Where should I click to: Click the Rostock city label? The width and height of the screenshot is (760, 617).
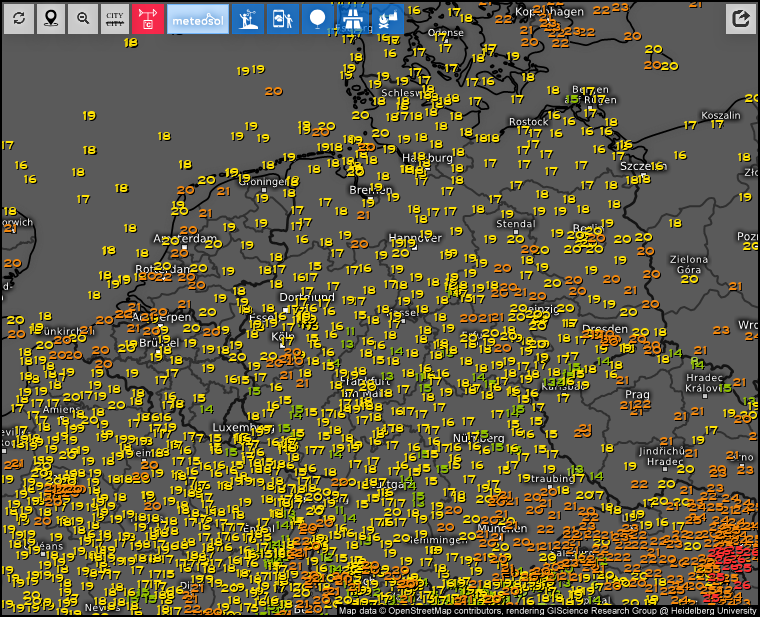[528, 122]
